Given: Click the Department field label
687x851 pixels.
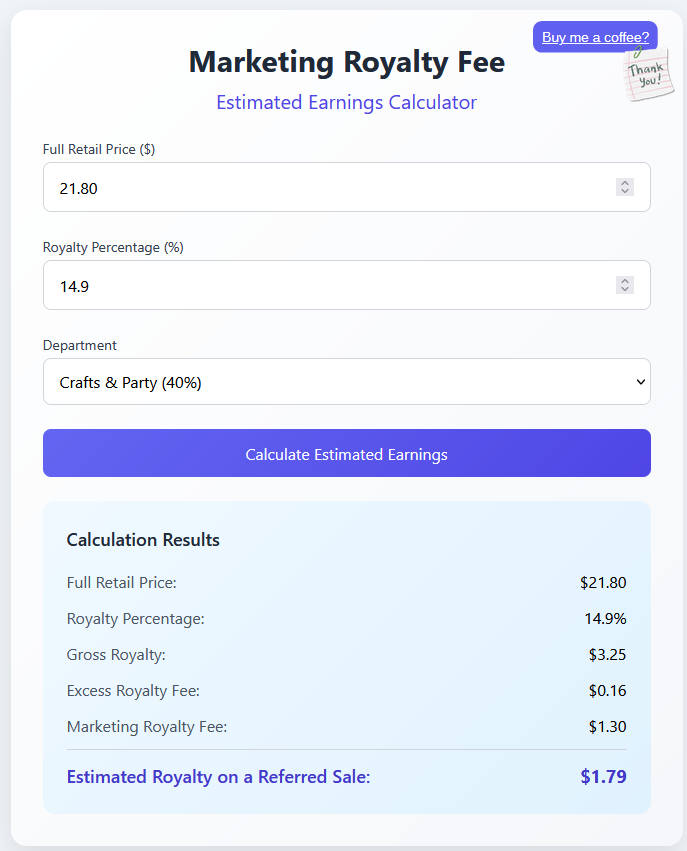Looking at the screenshot, I should (80, 345).
